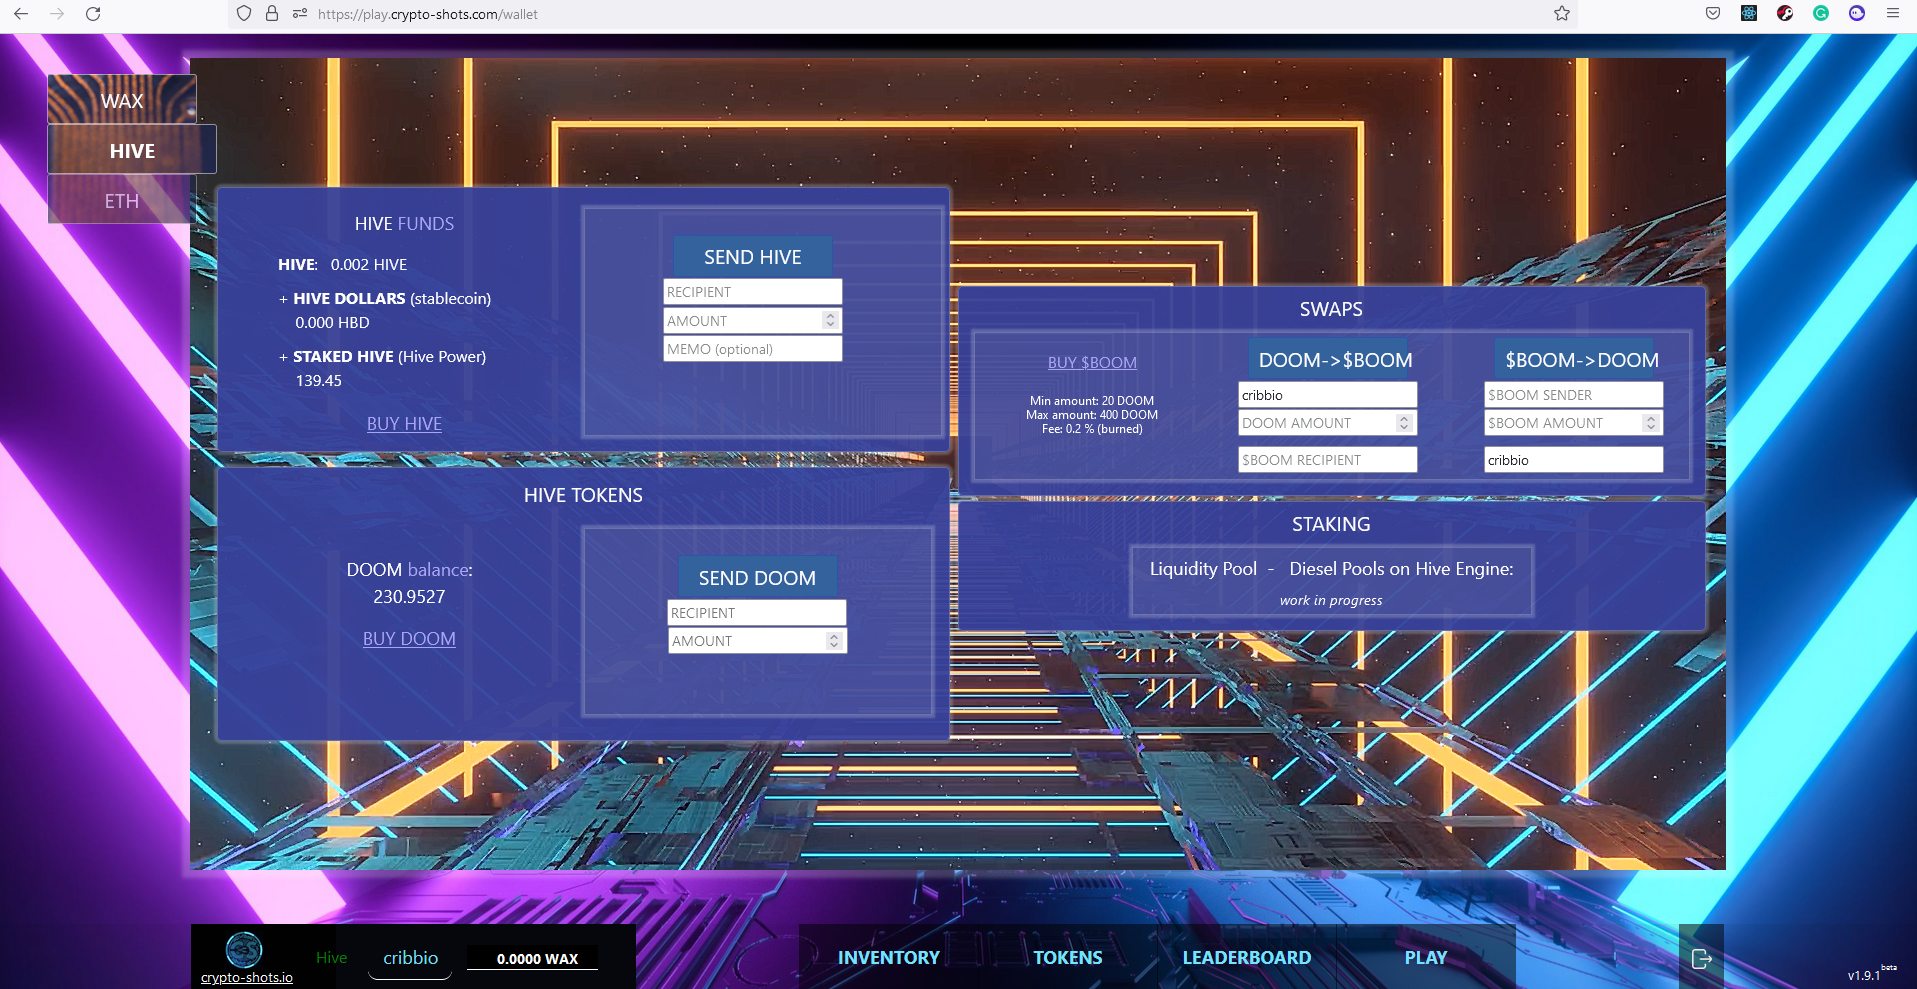This screenshot has width=1917, height=989.
Task: Click the Liquidity Pool staking box
Action: click(x=1331, y=581)
